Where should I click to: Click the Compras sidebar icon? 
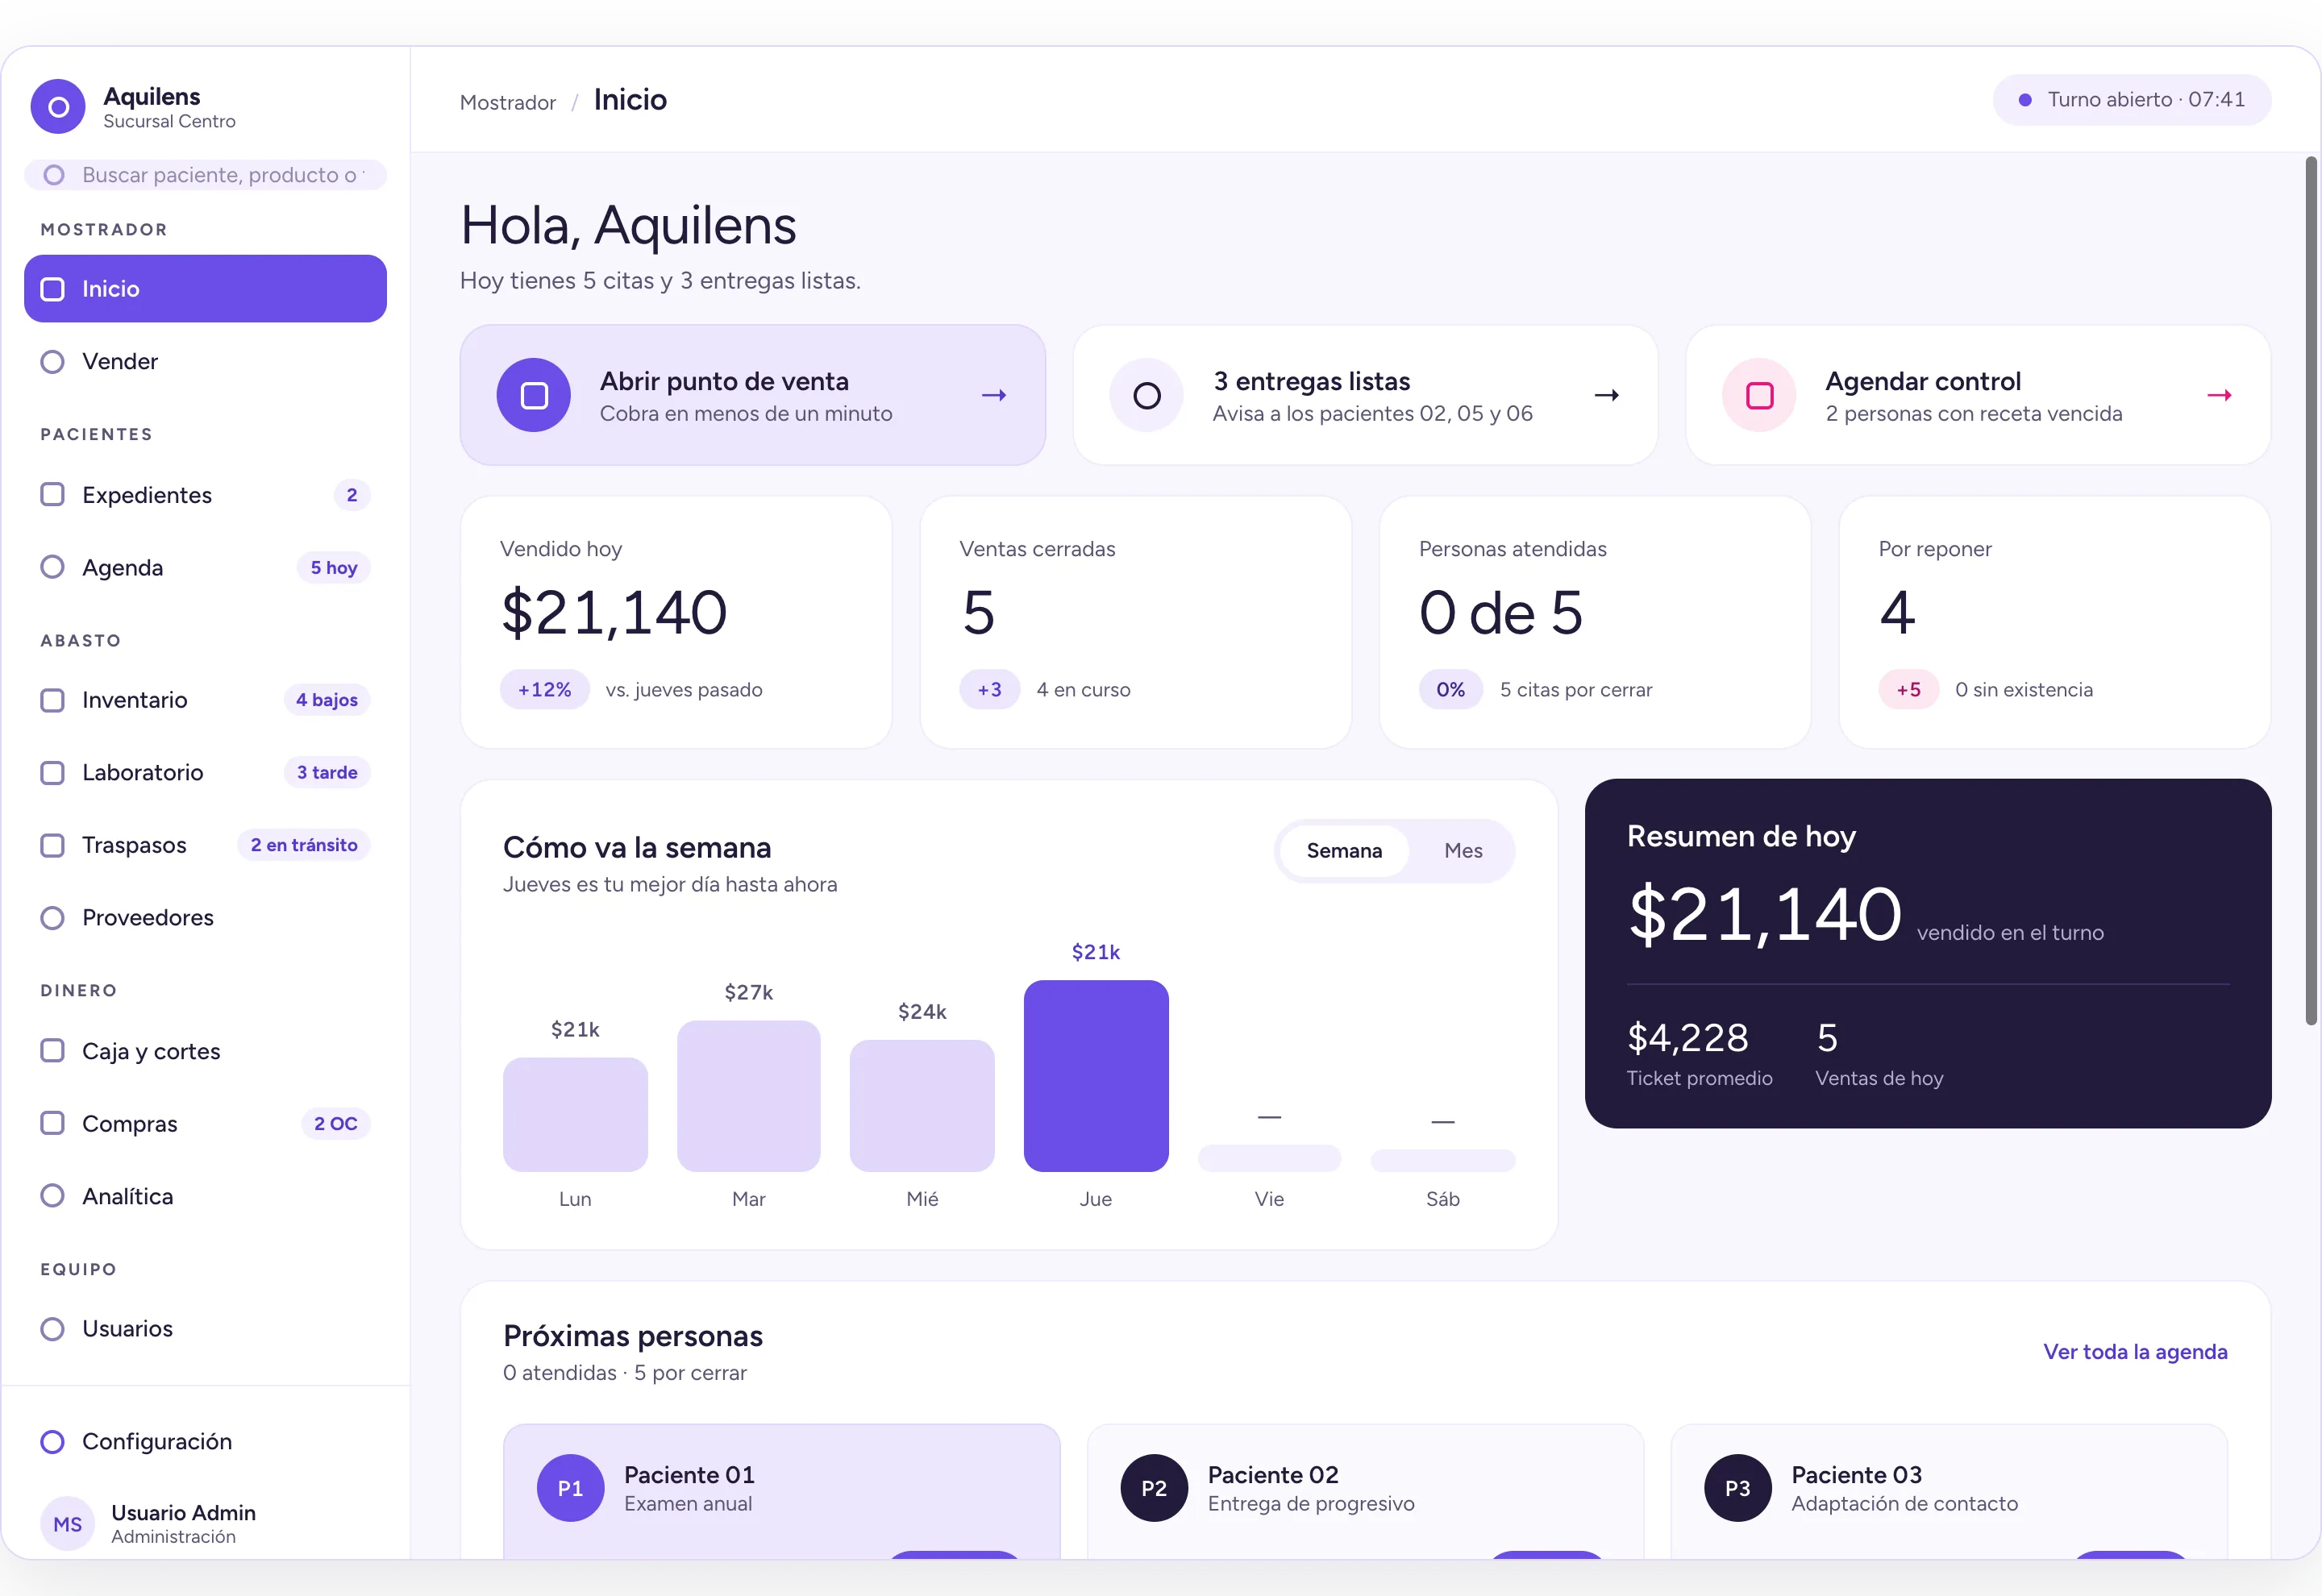tap(52, 1123)
